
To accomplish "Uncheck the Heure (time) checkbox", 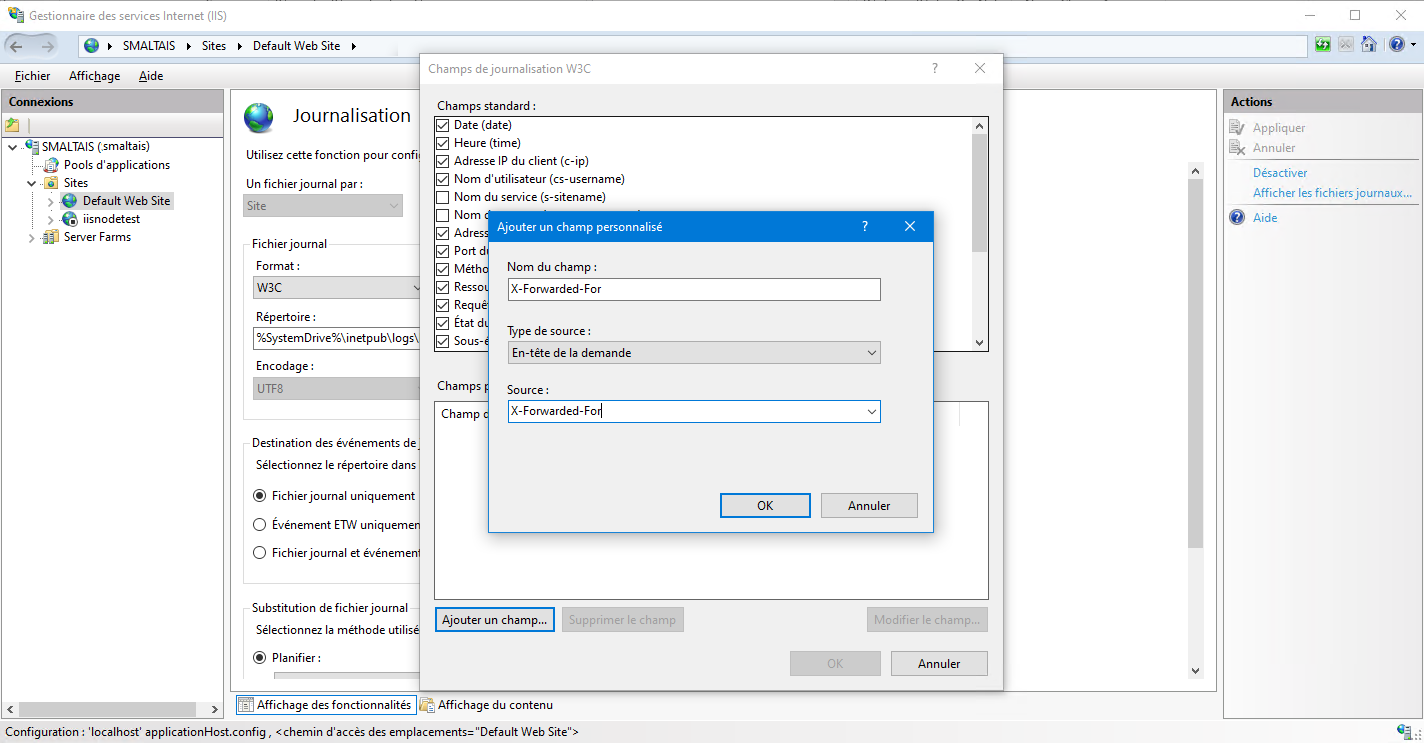I will 443,143.
